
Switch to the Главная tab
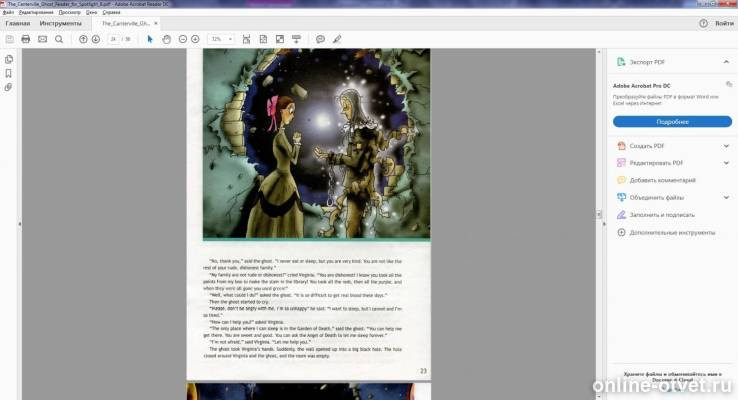click(18, 23)
